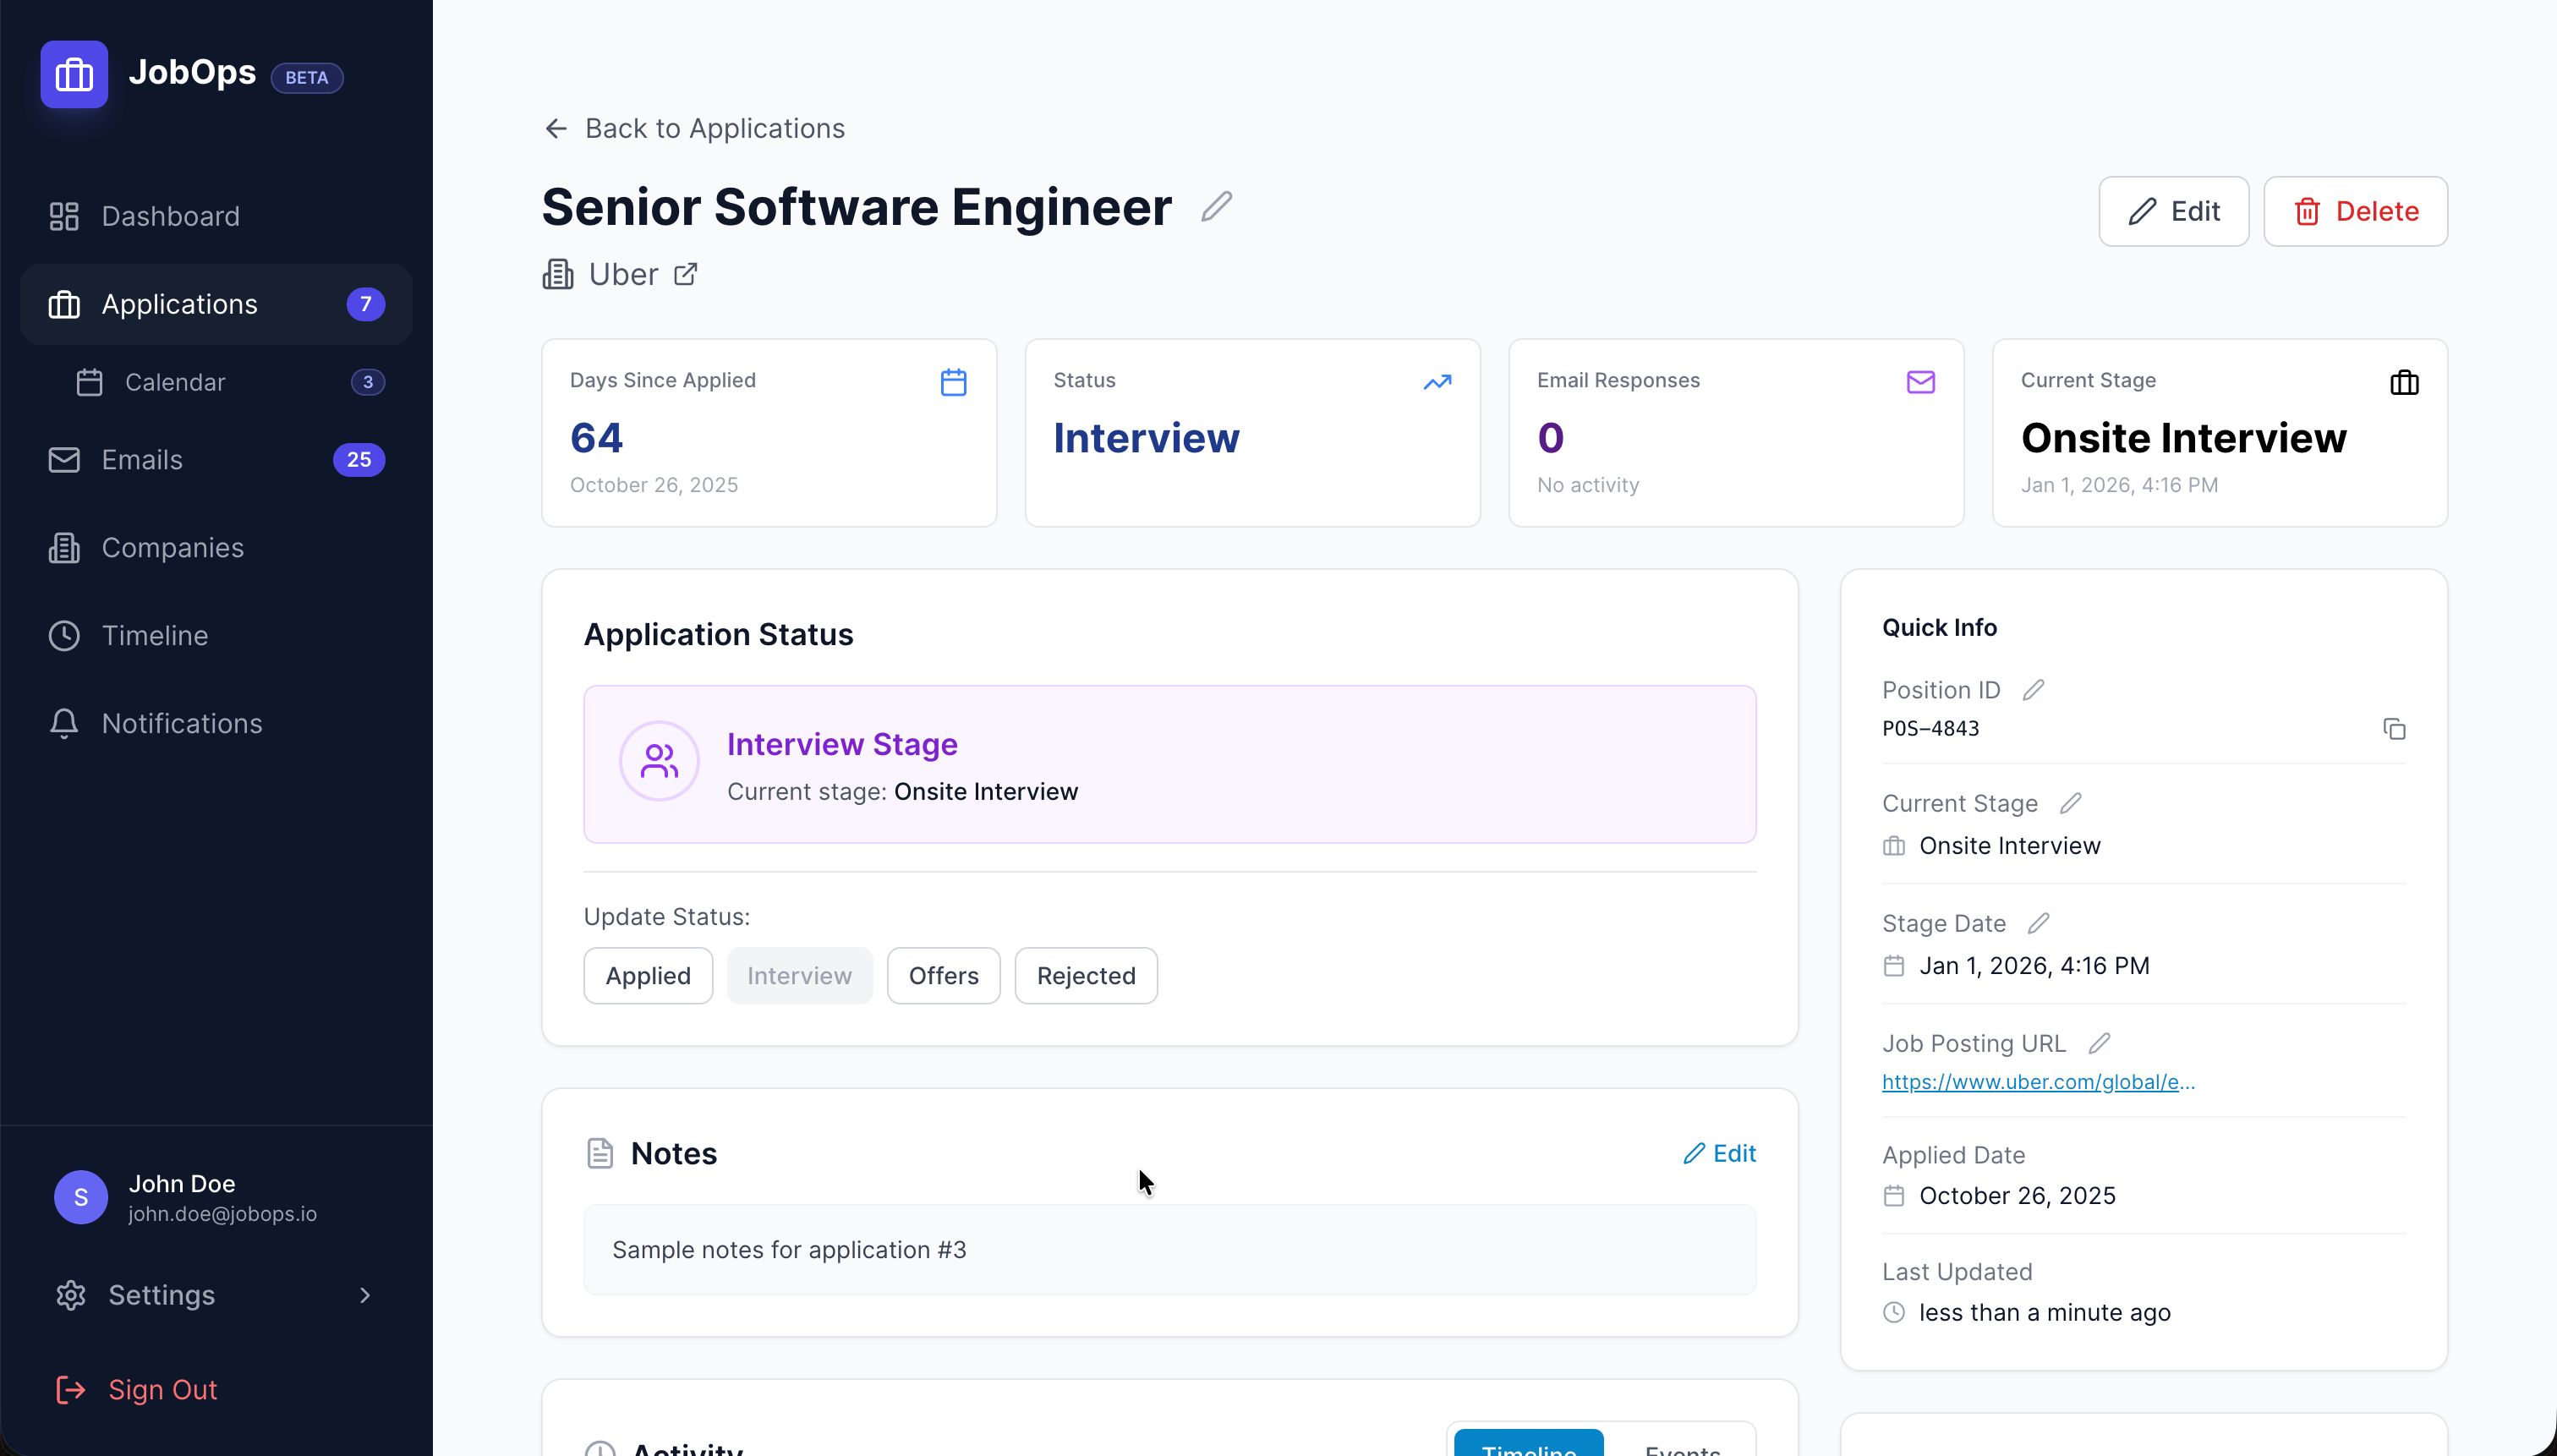Expand the Settings menu chevron
The width and height of the screenshot is (2557, 1456).
(x=364, y=1295)
